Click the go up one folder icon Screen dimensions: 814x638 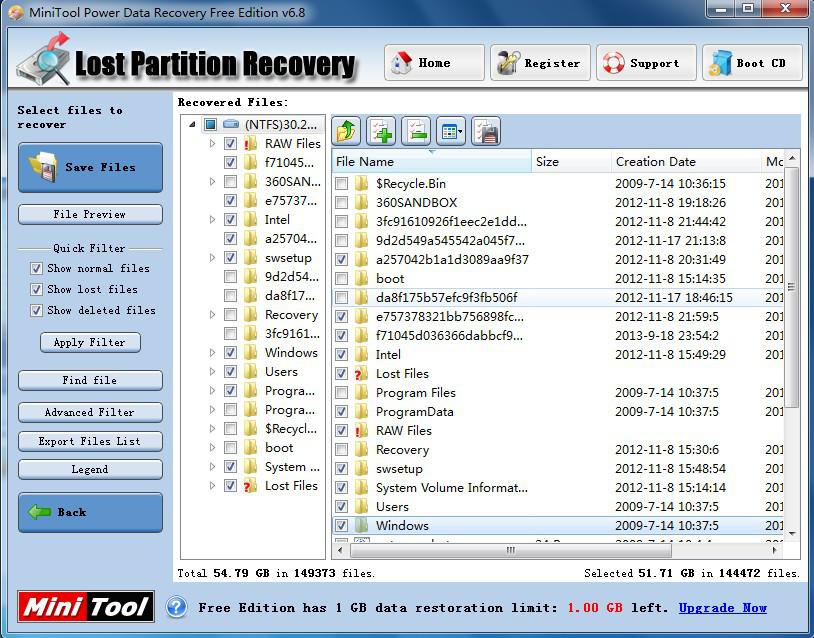click(346, 131)
